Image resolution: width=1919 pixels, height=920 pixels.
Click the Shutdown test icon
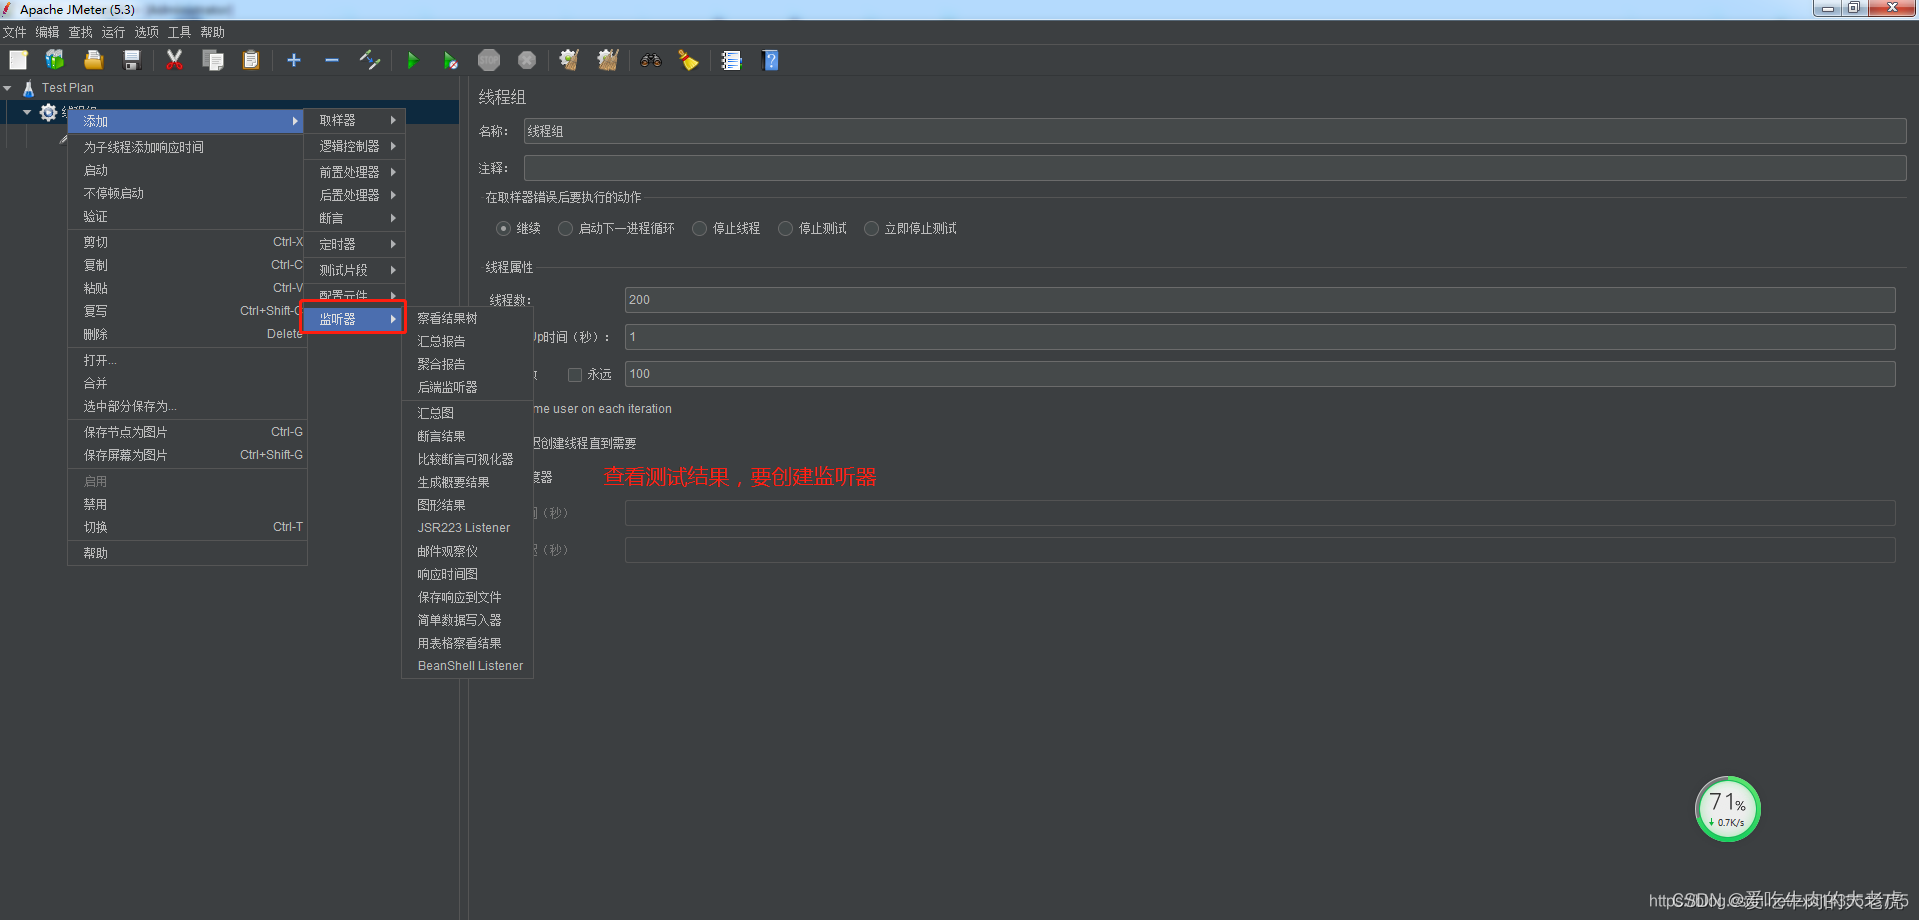(x=527, y=60)
